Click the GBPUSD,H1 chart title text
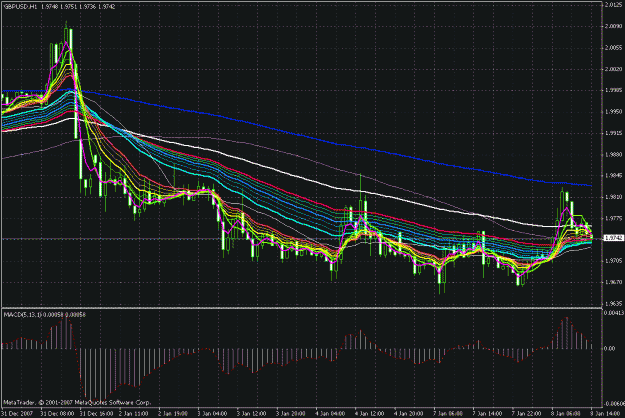The width and height of the screenshot is (625, 418). coord(20,6)
